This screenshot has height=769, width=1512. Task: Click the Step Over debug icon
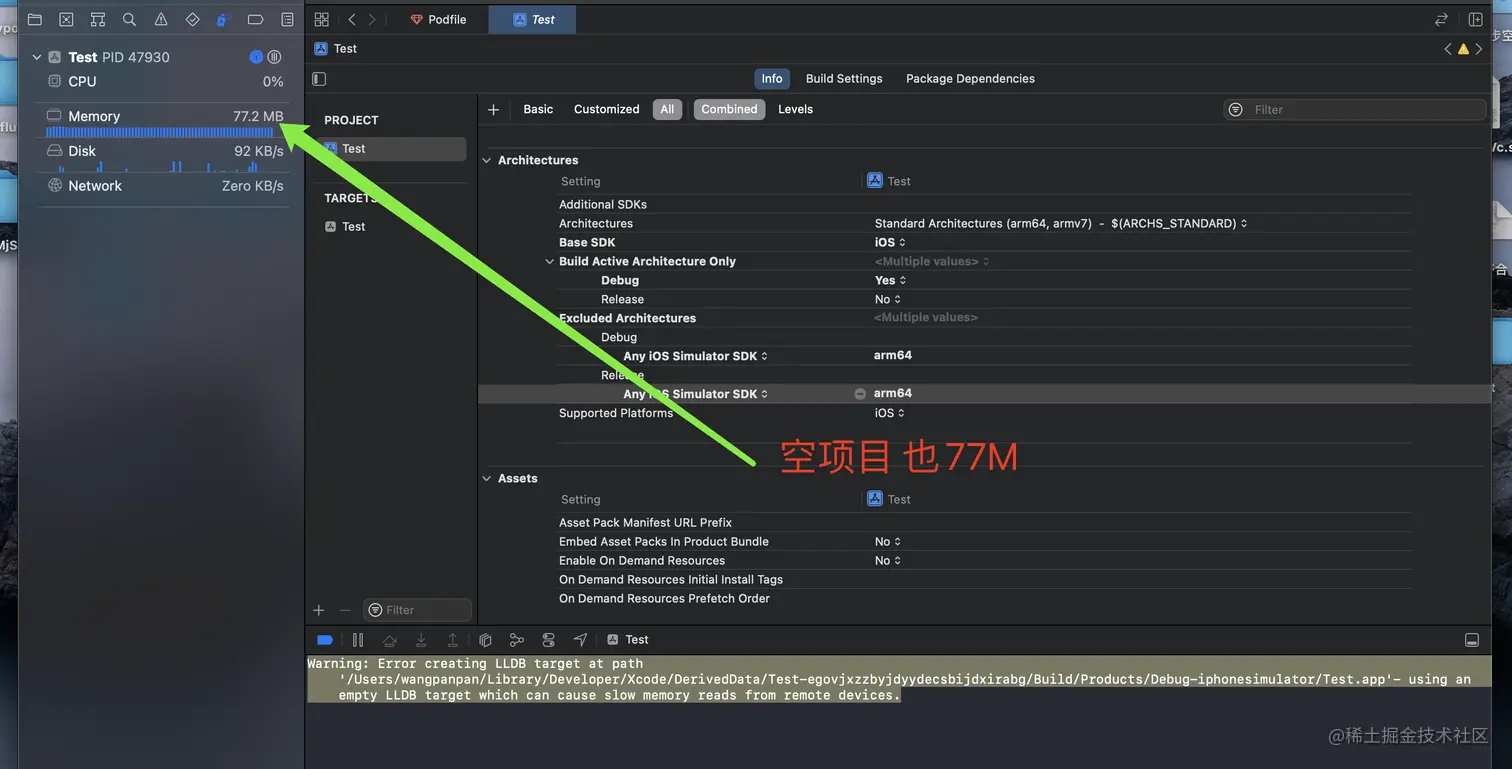click(390, 640)
